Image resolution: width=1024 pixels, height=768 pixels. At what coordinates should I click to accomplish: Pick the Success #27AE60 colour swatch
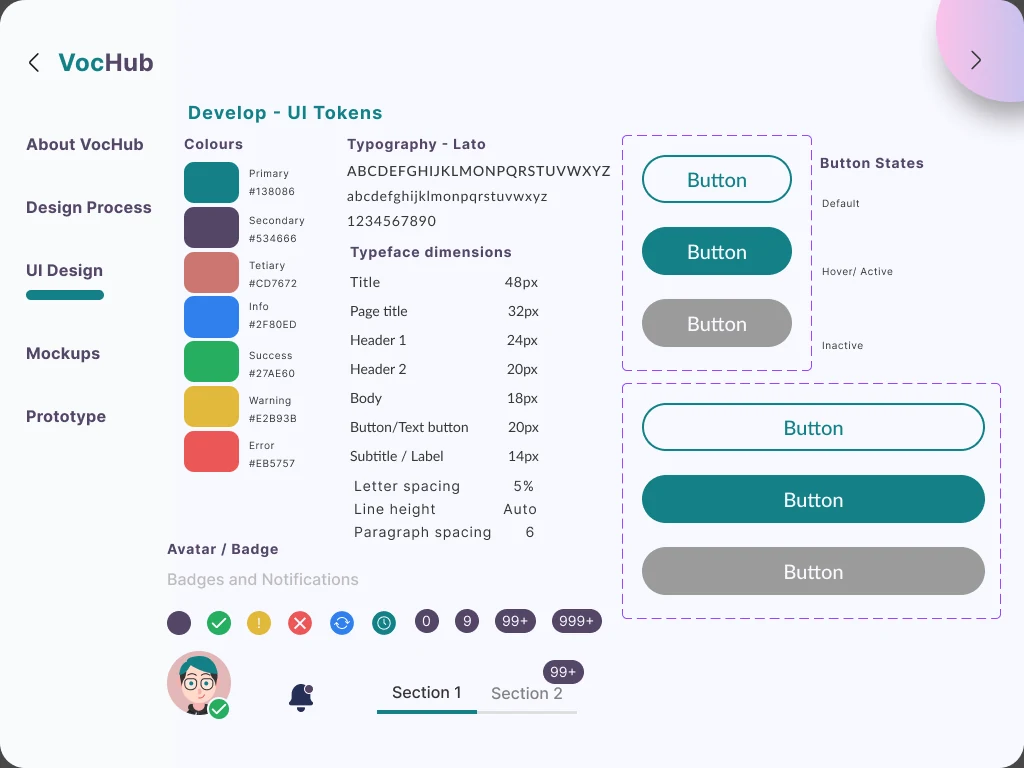212,362
